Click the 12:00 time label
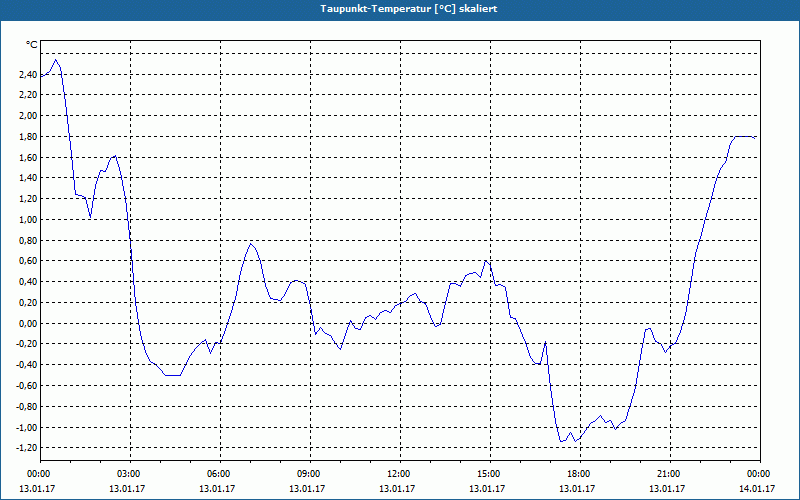 [400, 474]
